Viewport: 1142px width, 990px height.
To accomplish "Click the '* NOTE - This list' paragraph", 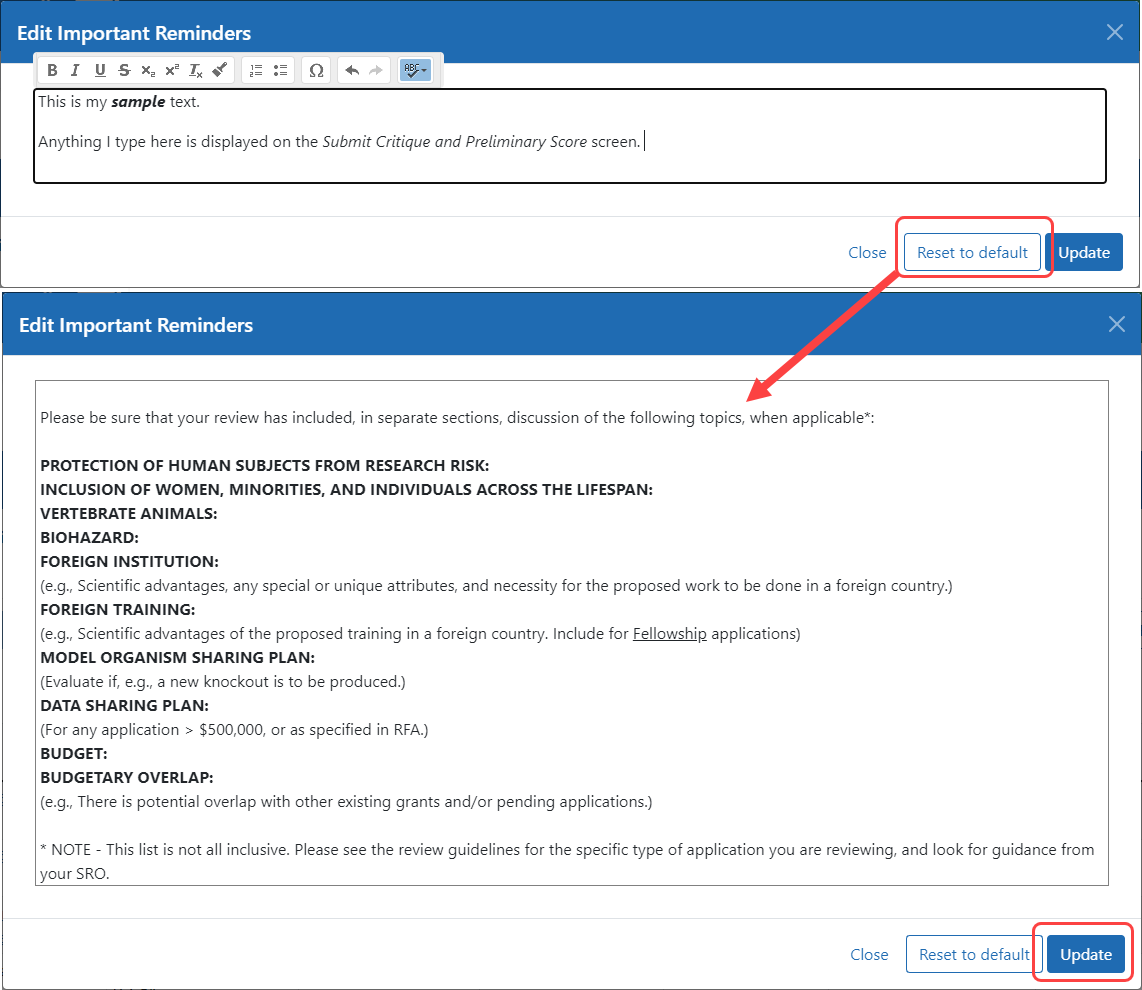I will tap(567, 862).
